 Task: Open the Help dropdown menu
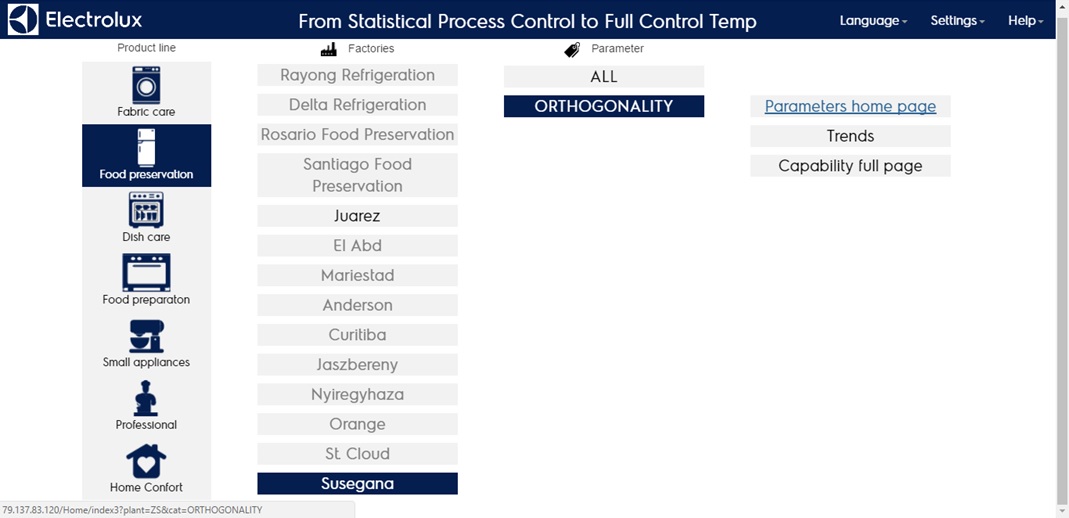[x=1025, y=21]
